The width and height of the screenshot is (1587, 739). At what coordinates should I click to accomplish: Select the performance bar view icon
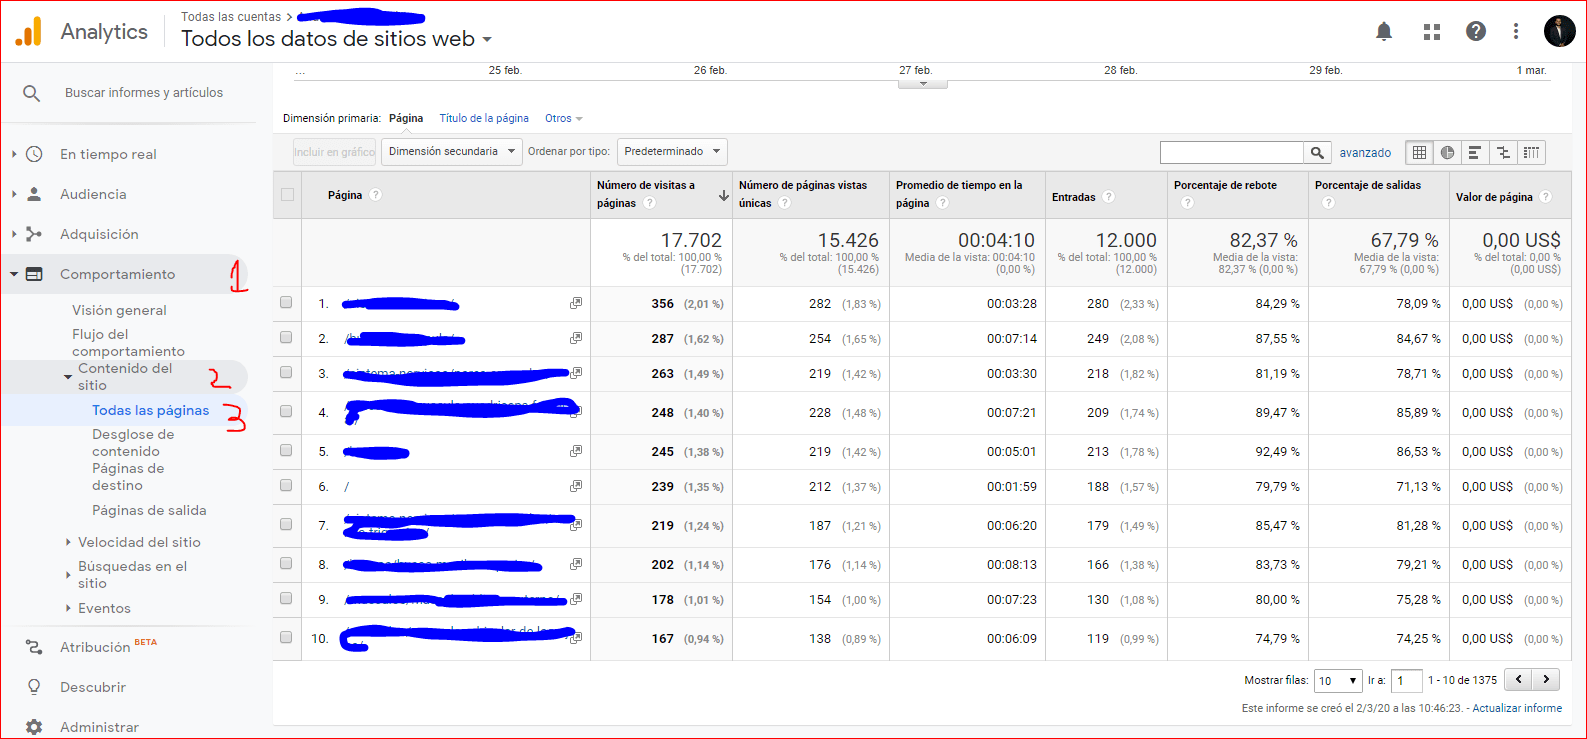1474,152
